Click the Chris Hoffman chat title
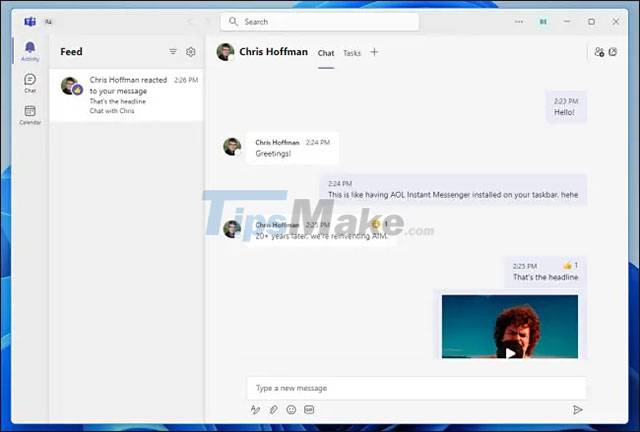The image size is (640, 432). [273, 51]
